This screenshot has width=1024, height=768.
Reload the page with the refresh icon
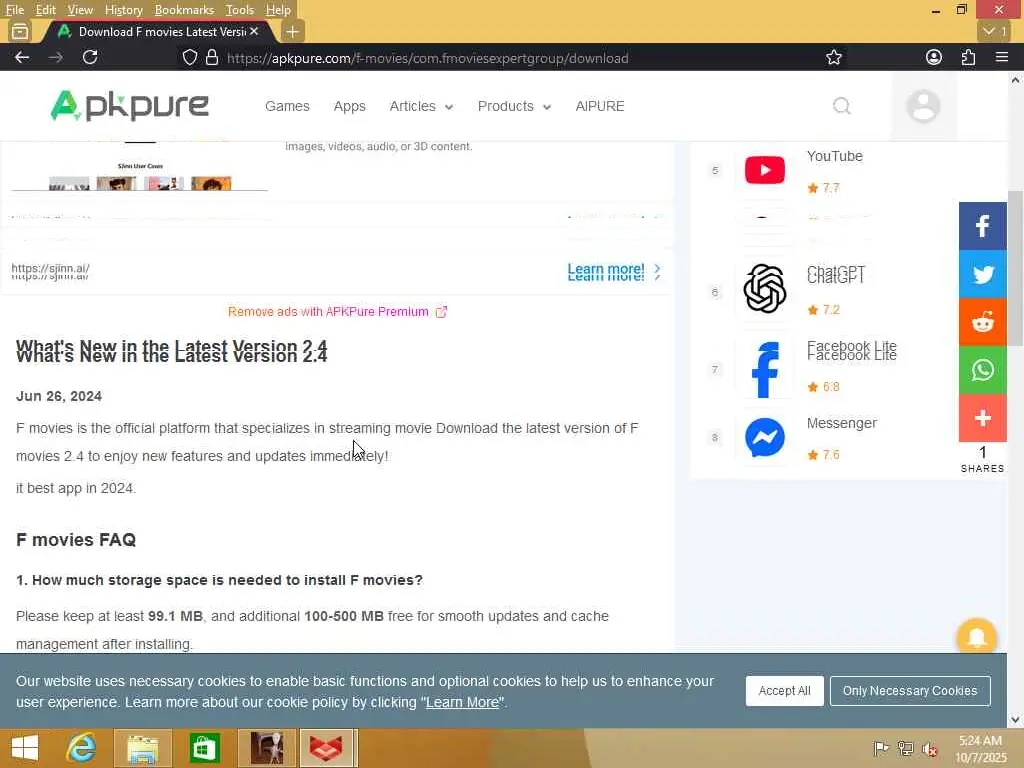pos(90,57)
